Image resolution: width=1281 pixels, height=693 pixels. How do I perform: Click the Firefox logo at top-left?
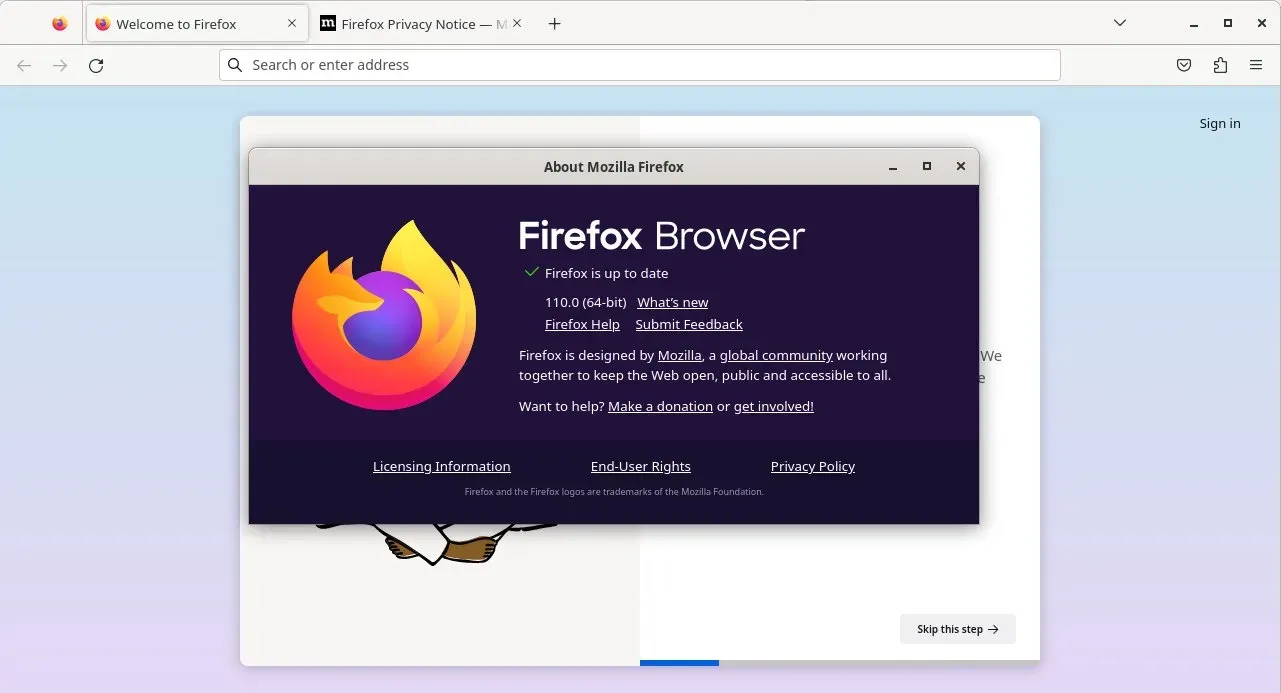coord(59,23)
